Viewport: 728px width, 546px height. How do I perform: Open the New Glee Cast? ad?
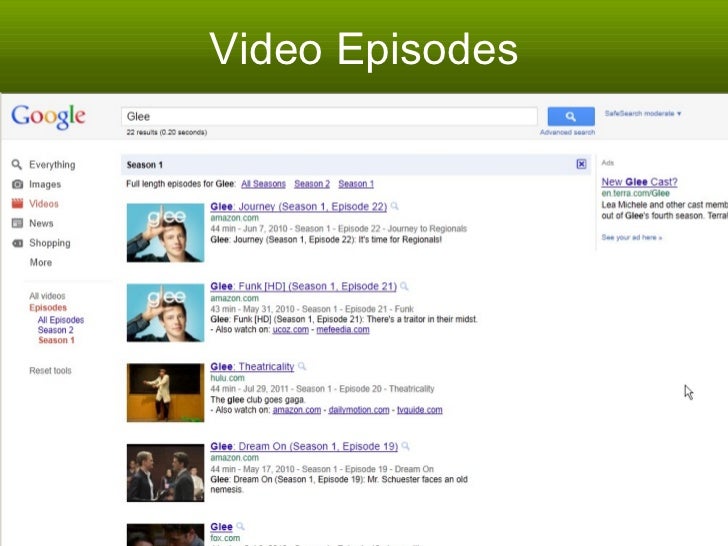tap(639, 182)
